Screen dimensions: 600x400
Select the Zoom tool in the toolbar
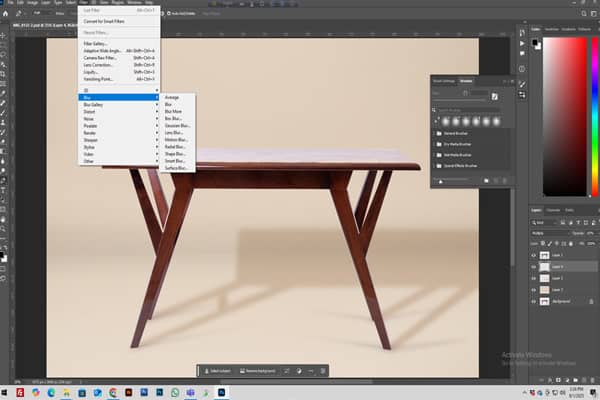(x=3, y=229)
